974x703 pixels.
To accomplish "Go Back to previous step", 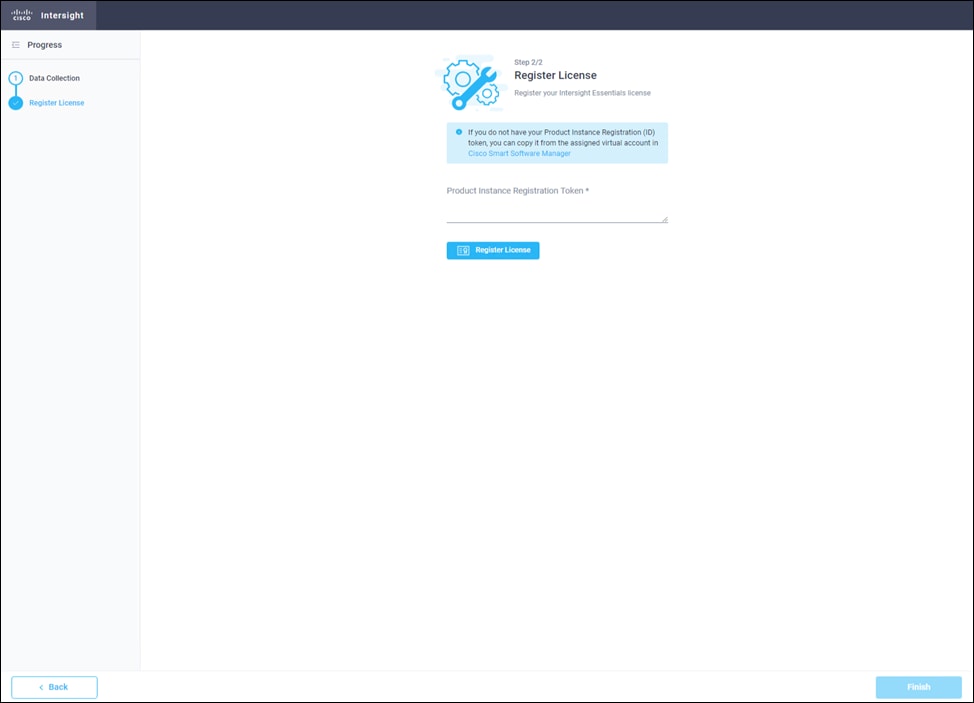I will (x=54, y=687).
